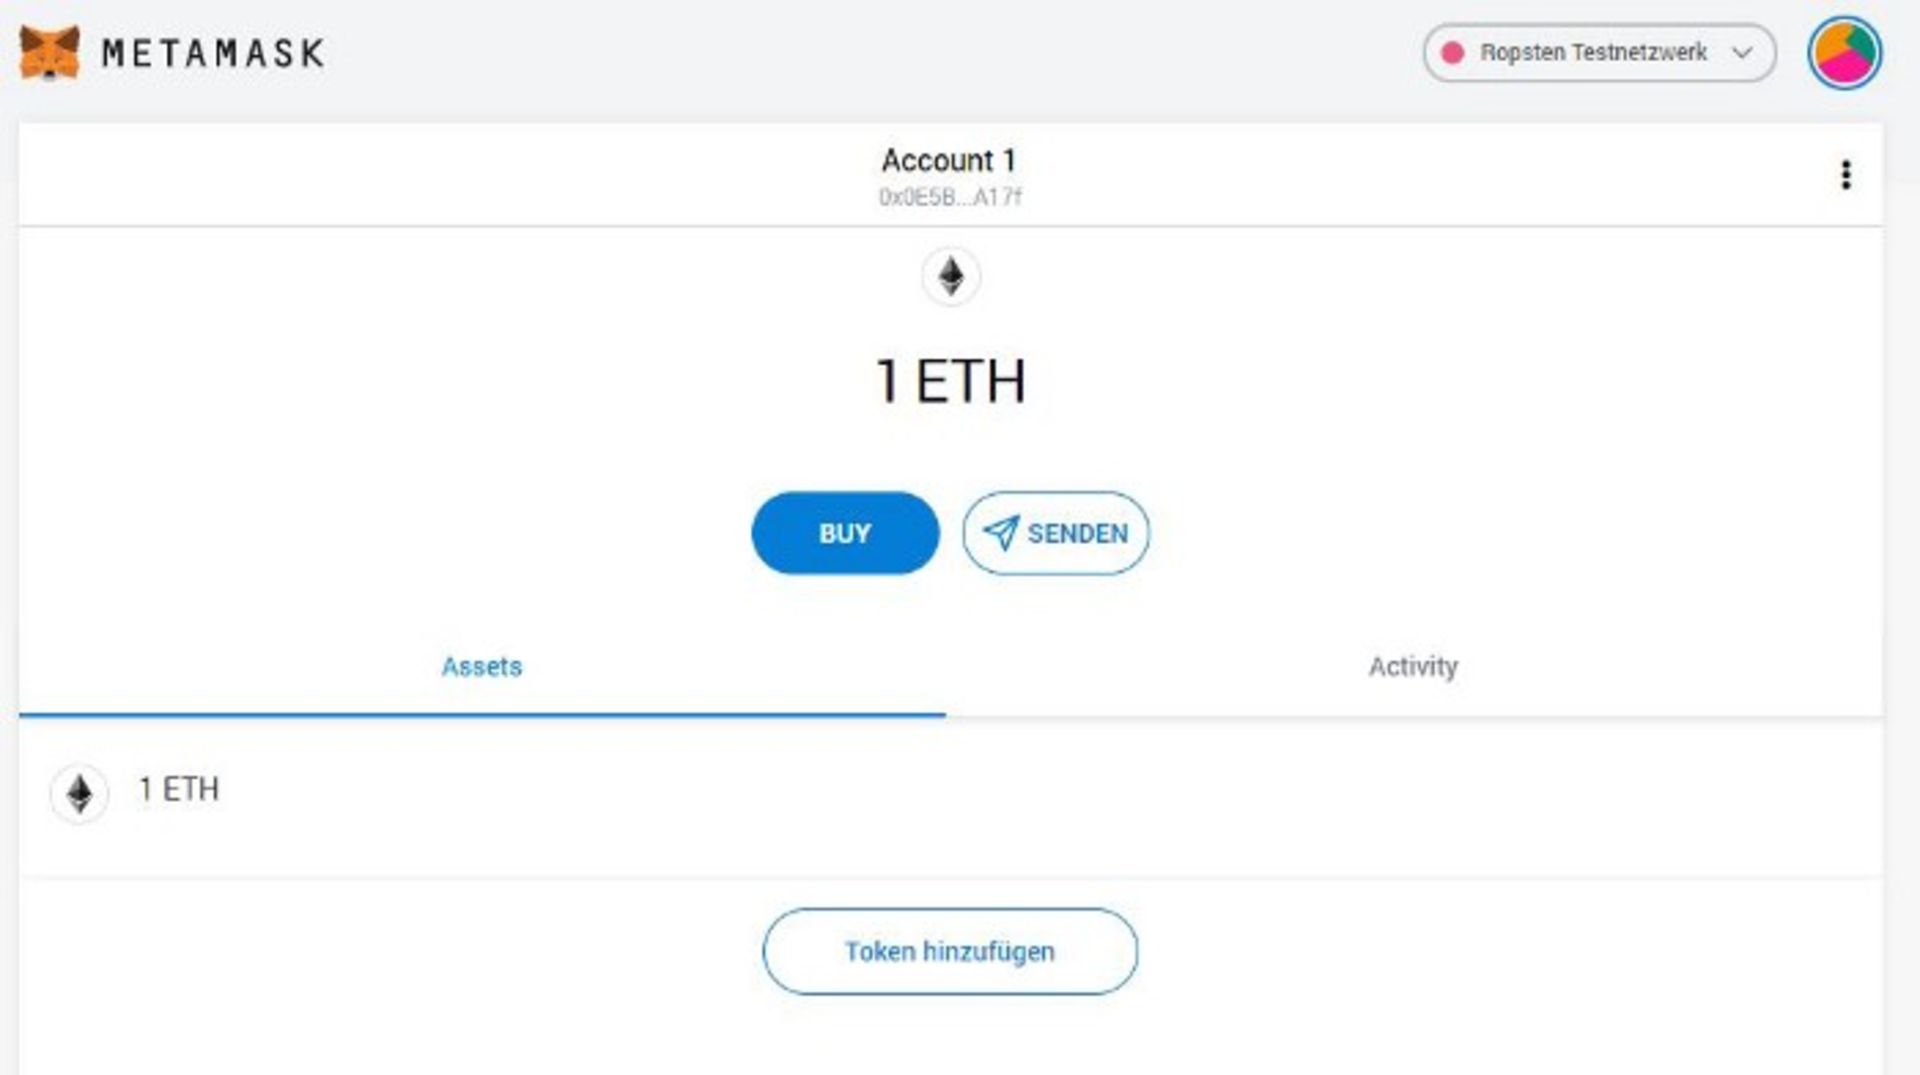Image resolution: width=1920 pixels, height=1075 pixels.
Task: Open the Ropsten Testnetzwerk network selector
Action: pos(1592,53)
